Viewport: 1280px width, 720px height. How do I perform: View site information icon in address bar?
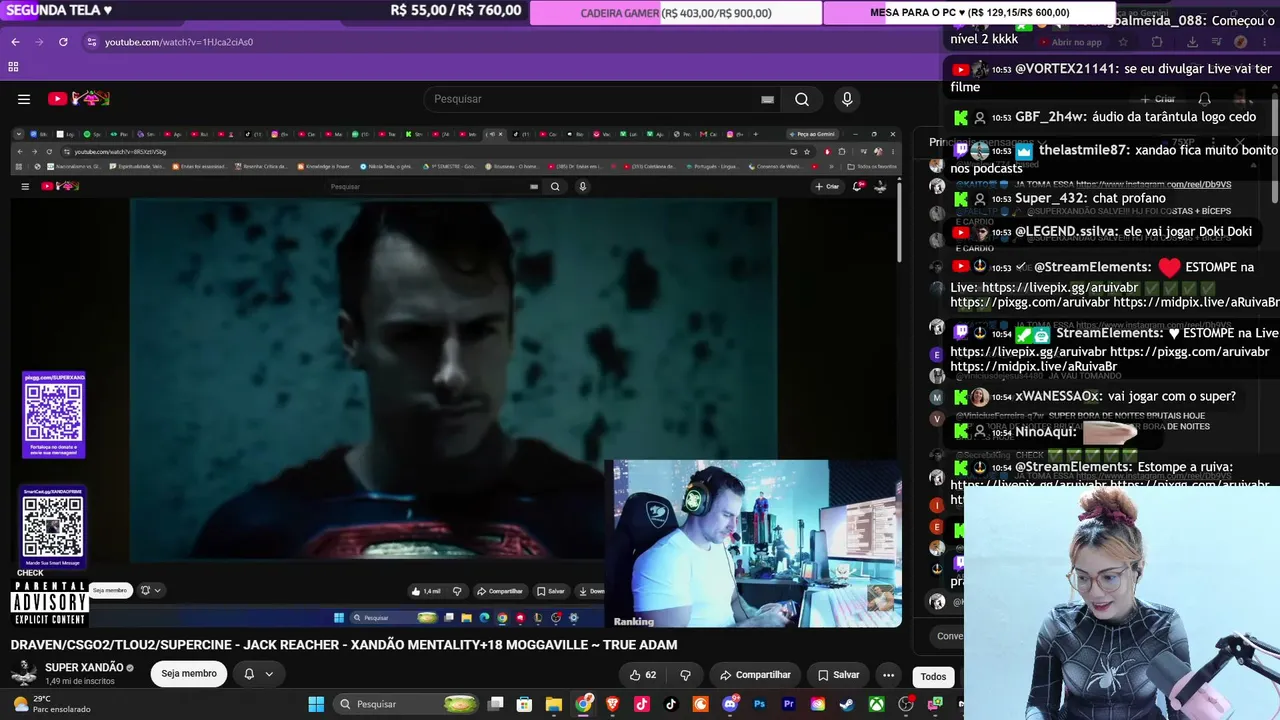(x=91, y=42)
